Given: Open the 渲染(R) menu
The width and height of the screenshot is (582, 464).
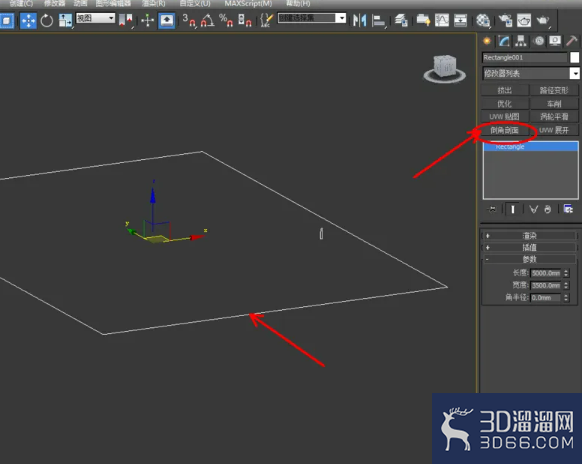Looking at the screenshot, I should [x=153, y=4].
